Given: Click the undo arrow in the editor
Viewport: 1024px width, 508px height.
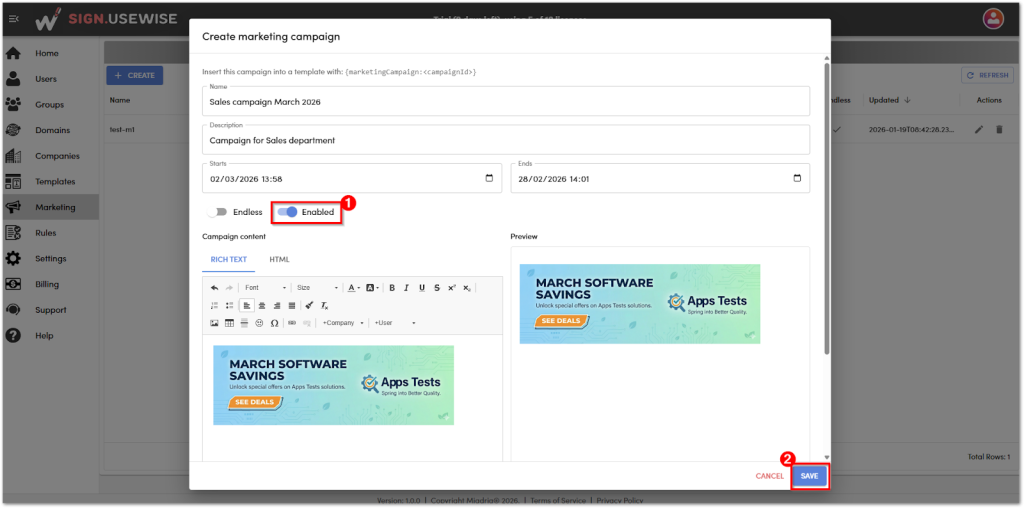Looking at the screenshot, I should pyautogui.click(x=214, y=288).
